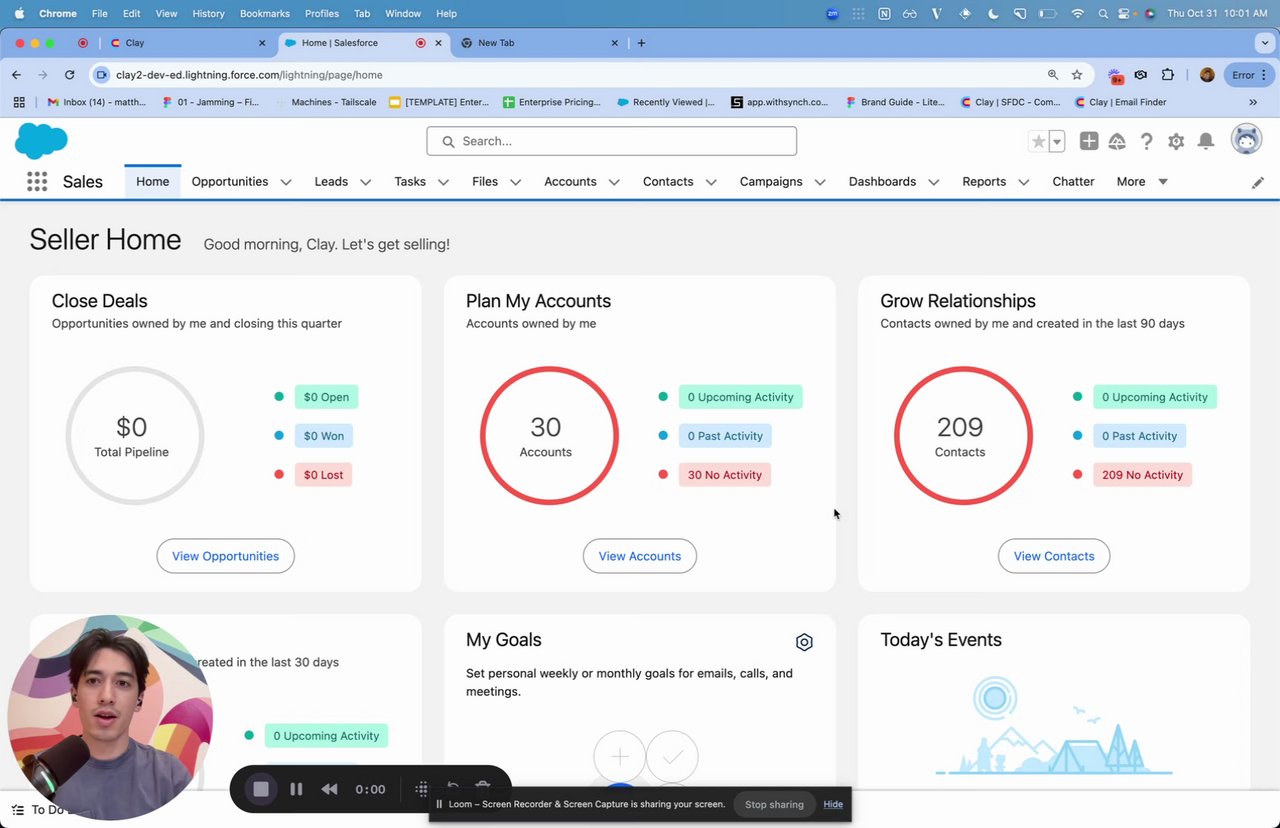Click the Salesforce Search field

click(612, 141)
